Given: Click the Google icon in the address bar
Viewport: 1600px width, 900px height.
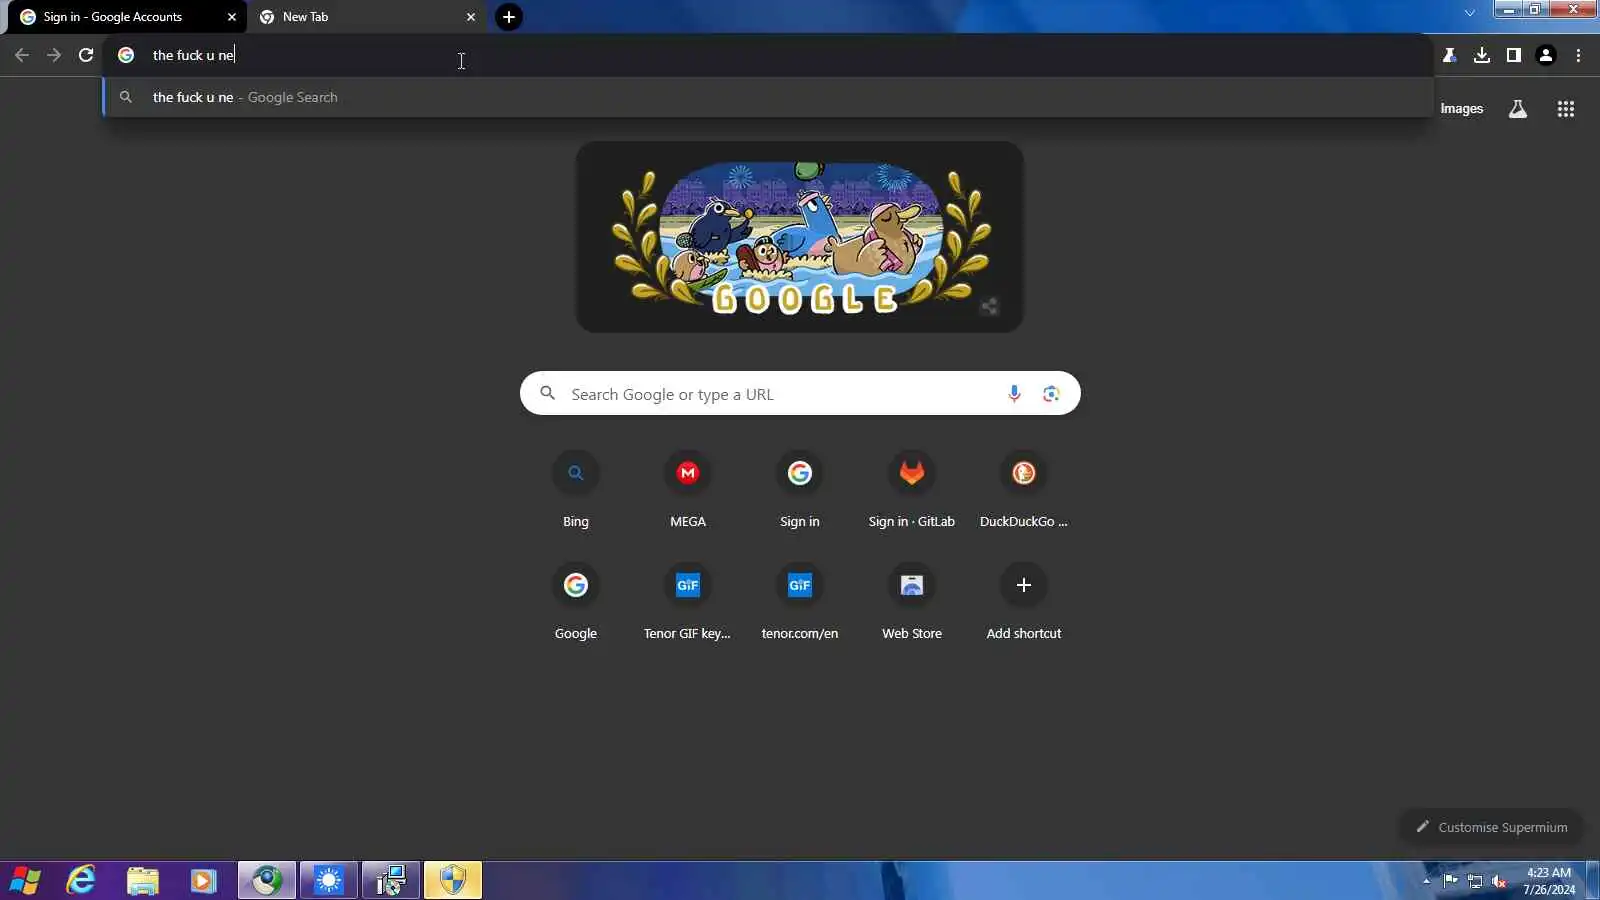Looking at the screenshot, I should tap(126, 55).
